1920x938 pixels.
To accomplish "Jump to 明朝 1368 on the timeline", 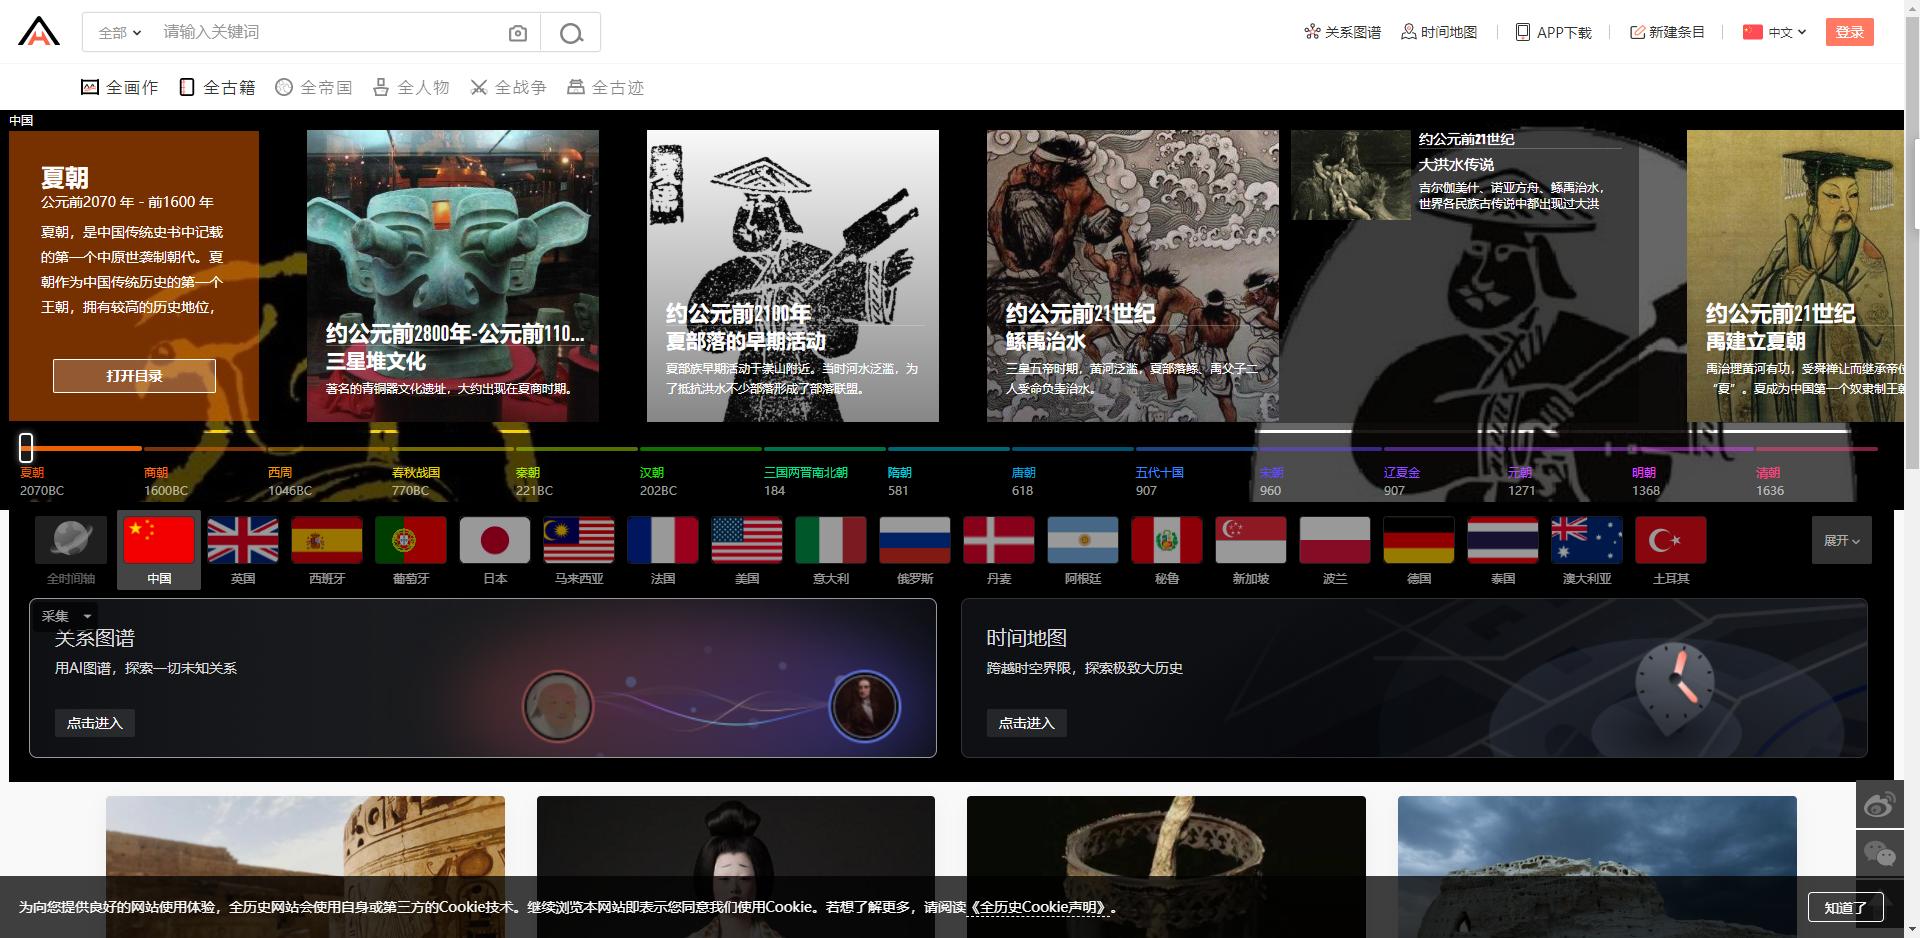I will 1646,481.
